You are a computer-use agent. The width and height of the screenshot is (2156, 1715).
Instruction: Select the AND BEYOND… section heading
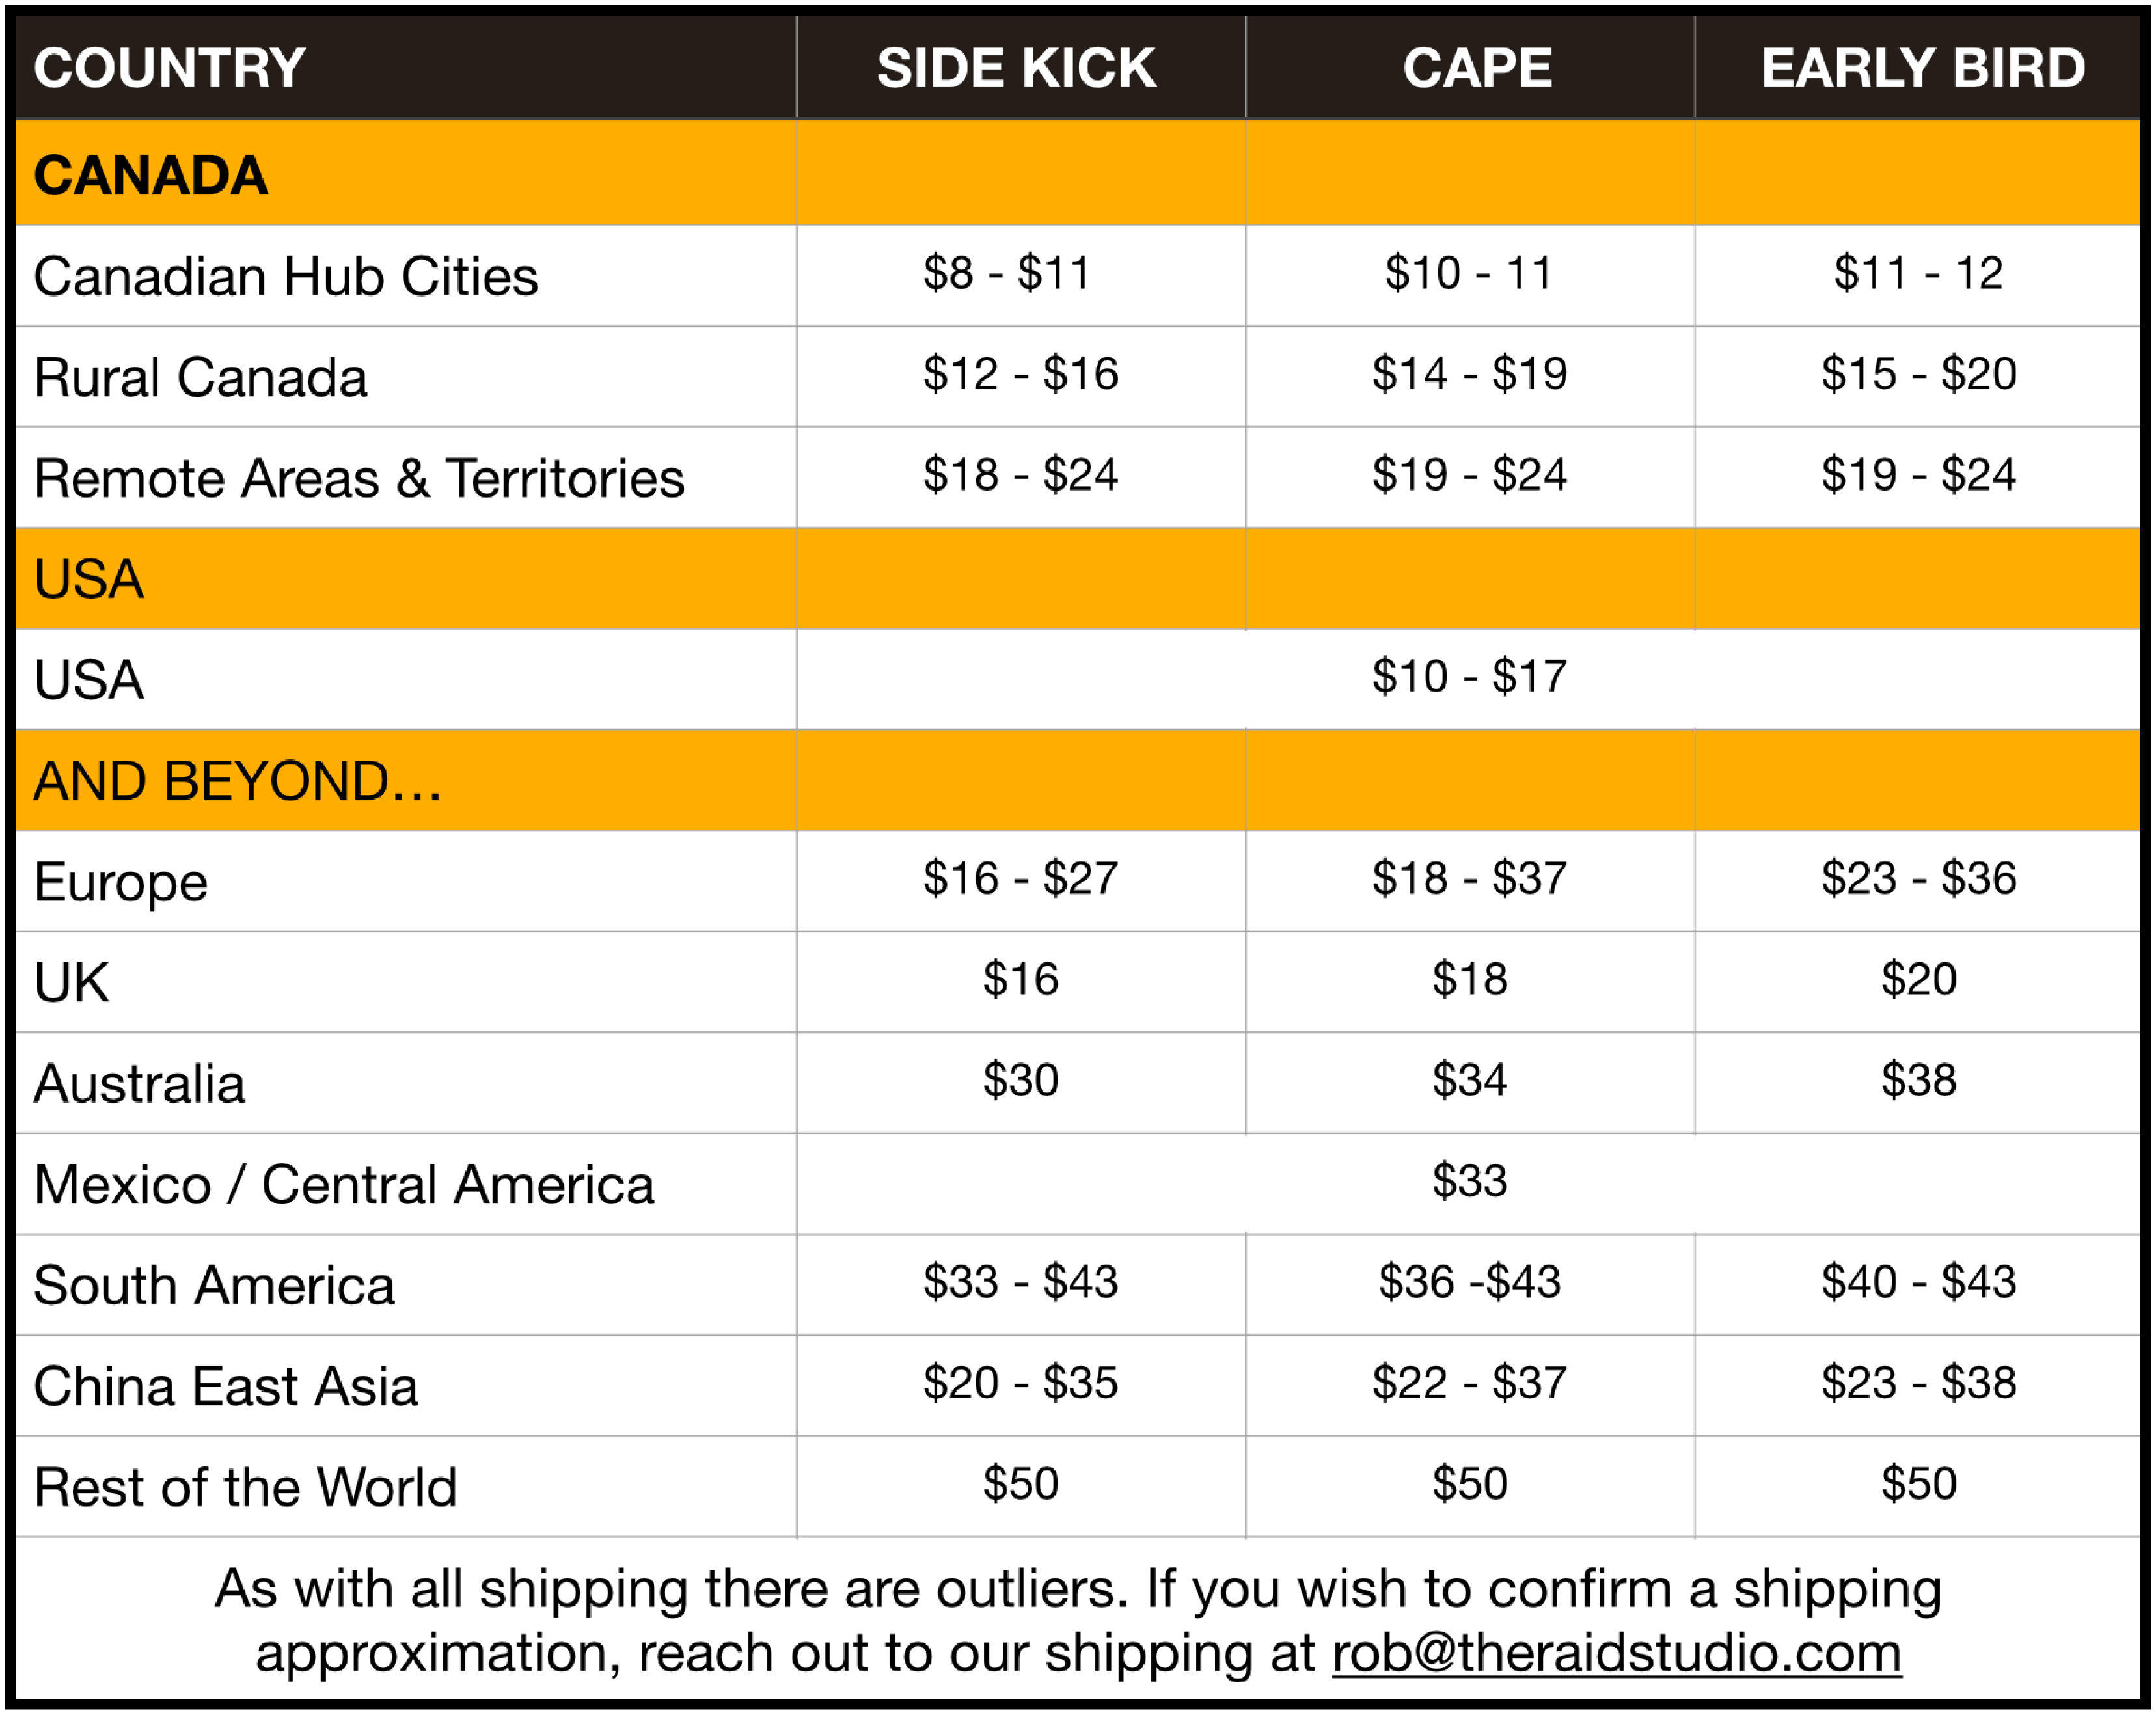[x=238, y=781]
